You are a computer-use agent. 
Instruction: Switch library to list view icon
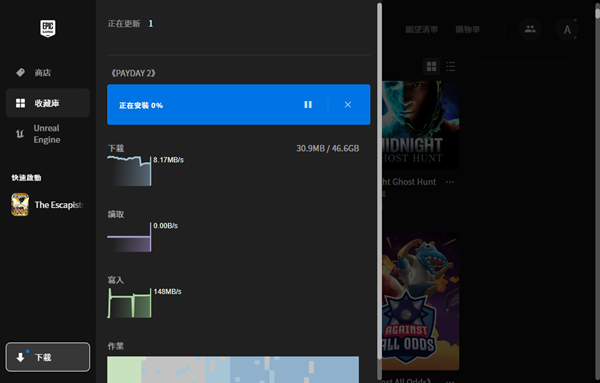click(450, 67)
